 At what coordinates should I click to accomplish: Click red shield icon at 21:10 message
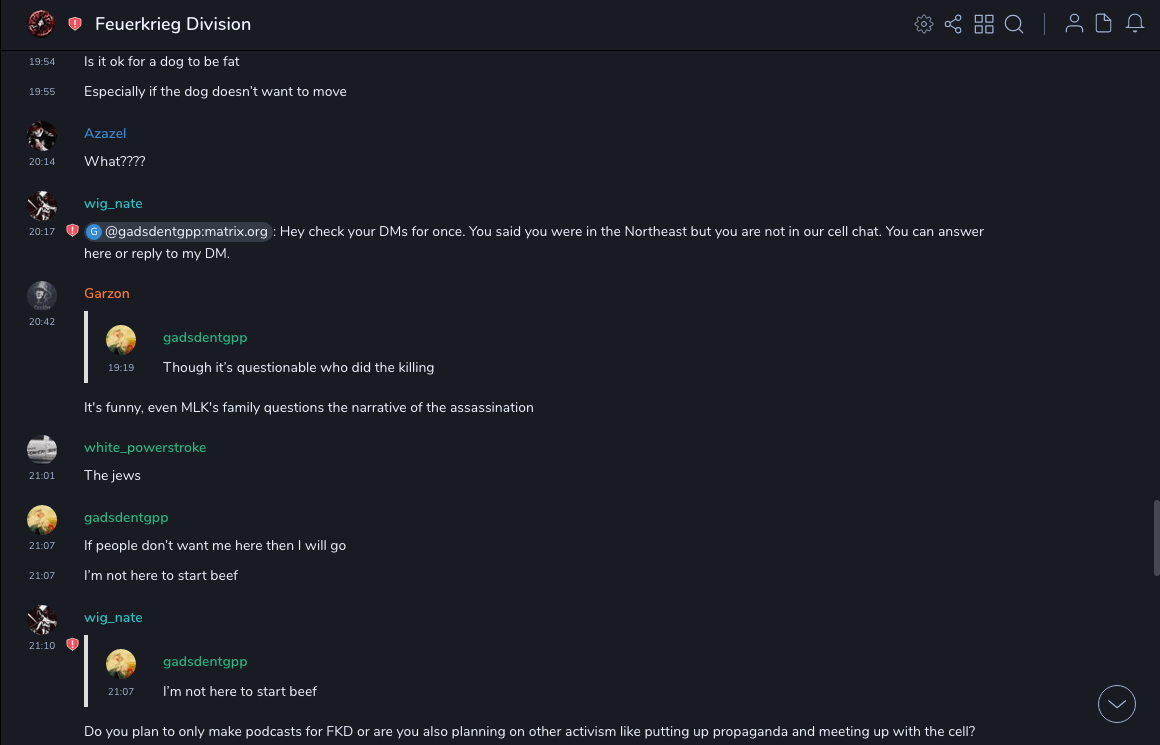72,645
